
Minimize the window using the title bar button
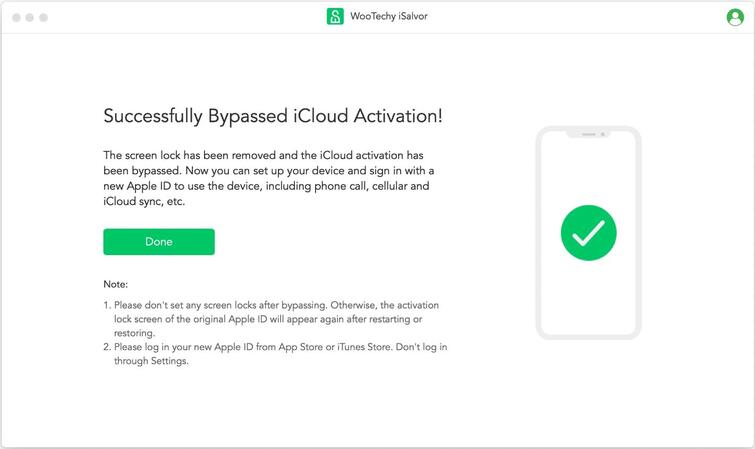pyautogui.click(x=30, y=18)
